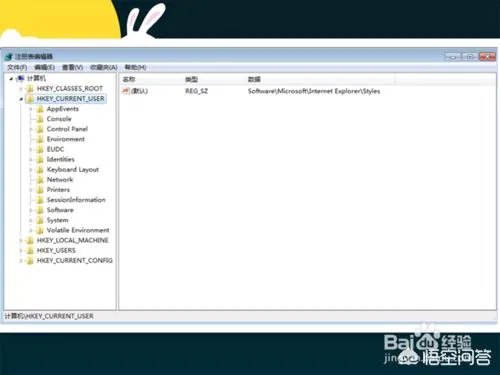Select the Network key label
Screen dimensions: 500x375
tap(60, 180)
